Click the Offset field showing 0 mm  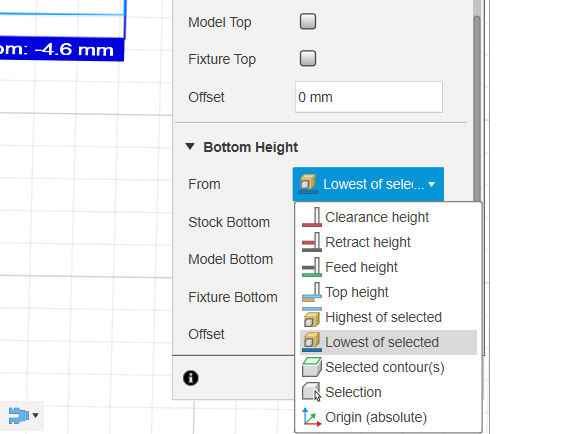[369, 97]
